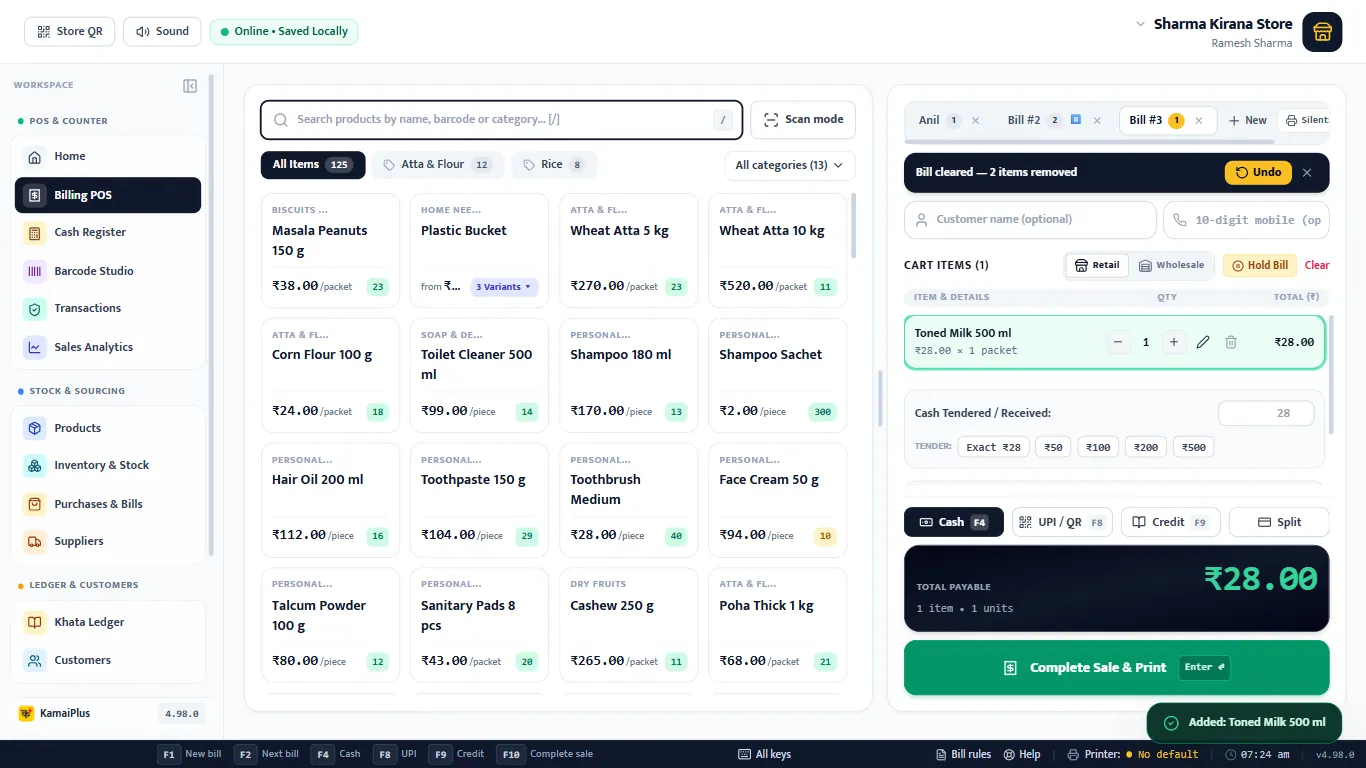Open the Customers list

pyautogui.click(x=108, y=660)
